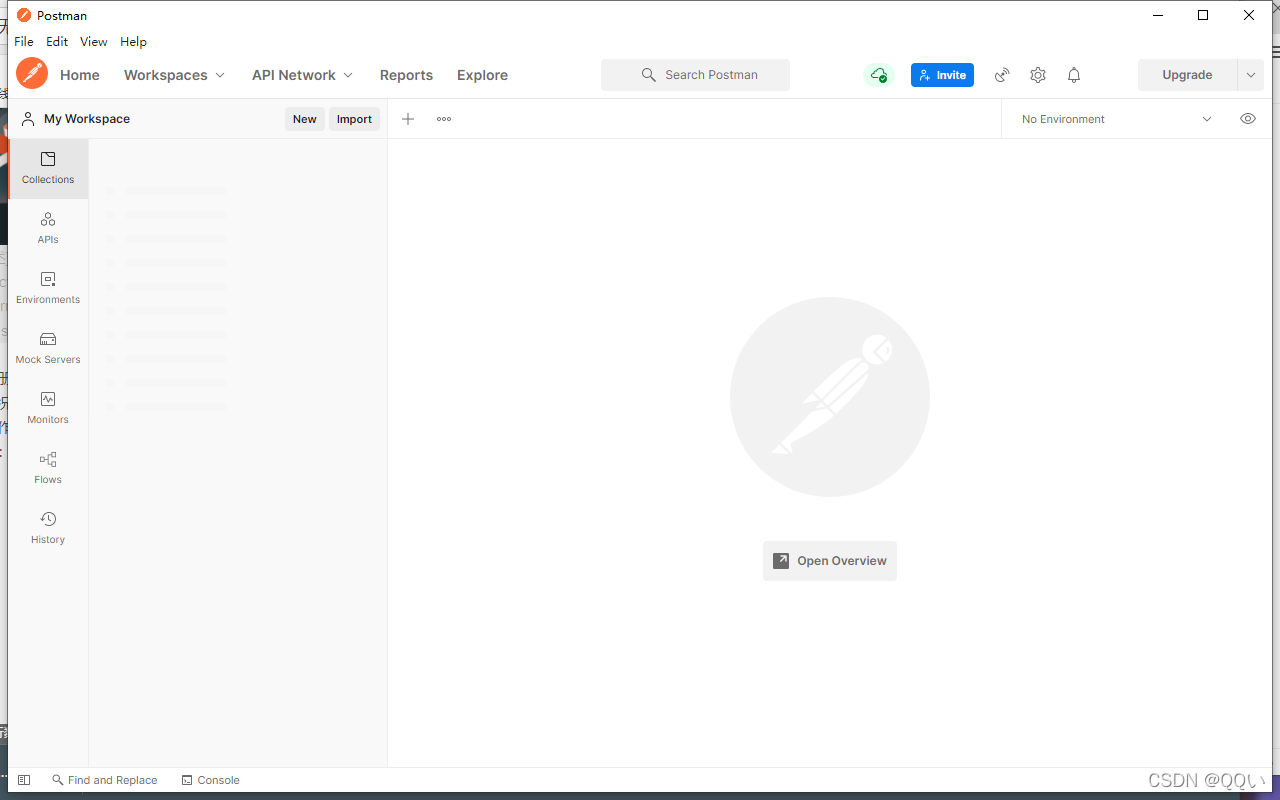Open the Environments sidebar section
The height and width of the screenshot is (800, 1280).
[x=48, y=288]
